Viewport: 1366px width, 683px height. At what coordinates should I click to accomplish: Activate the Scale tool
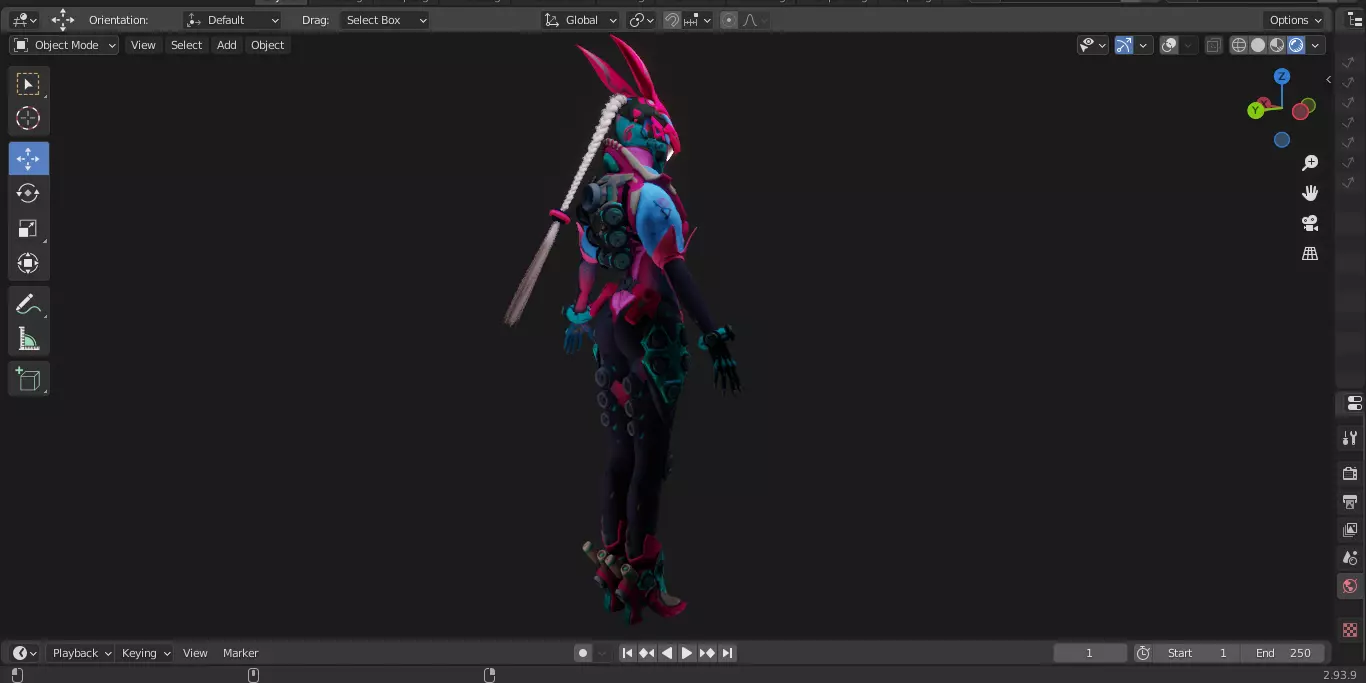(x=28, y=229)
